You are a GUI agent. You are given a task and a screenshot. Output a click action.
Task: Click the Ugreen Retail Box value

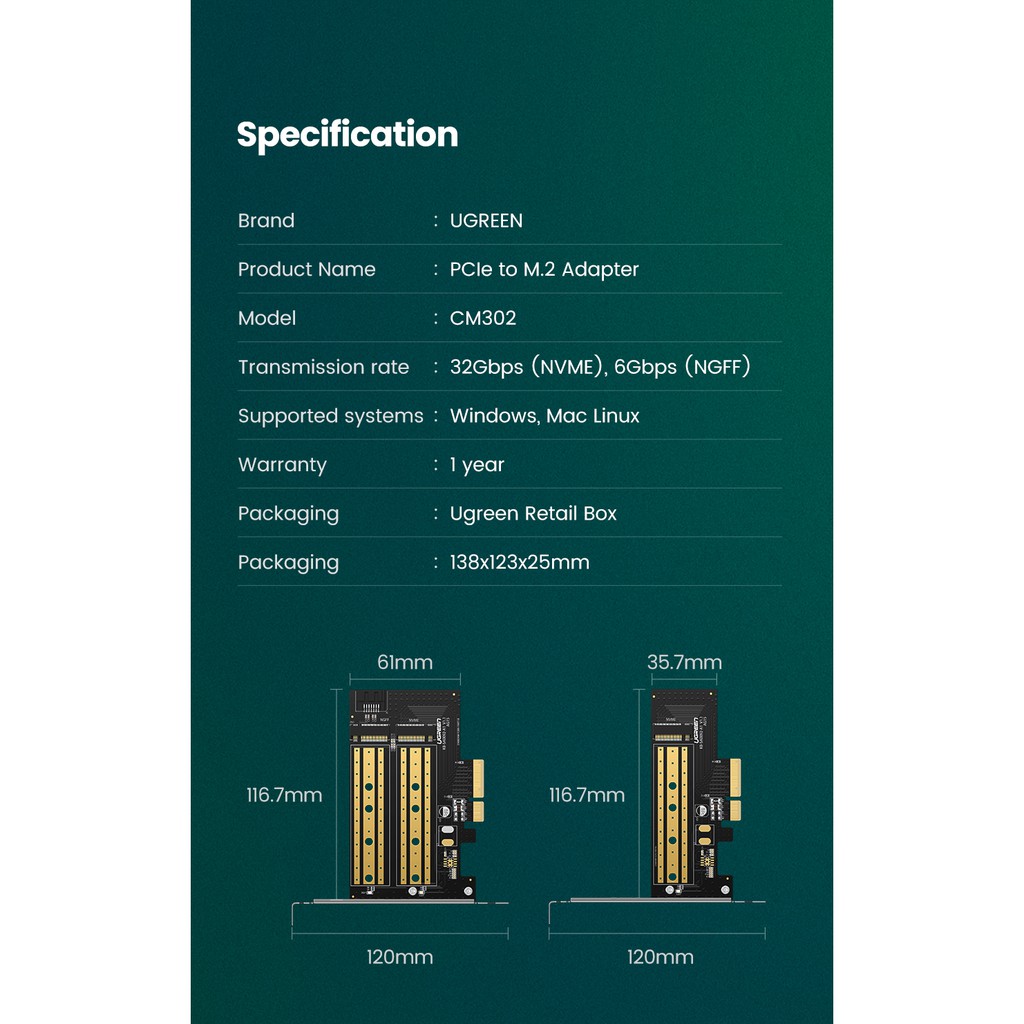click(x=533, y=514)
